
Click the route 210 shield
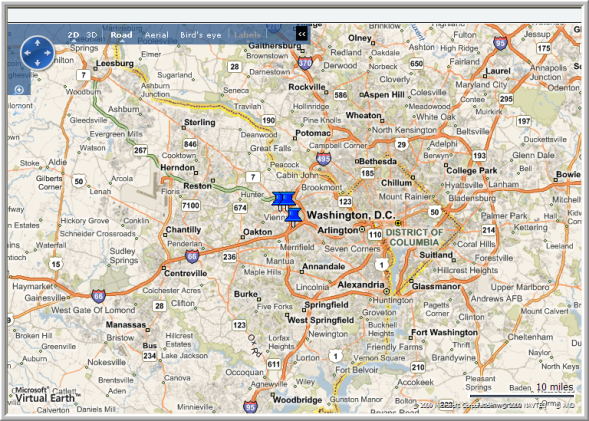click(x=418, y=367)
